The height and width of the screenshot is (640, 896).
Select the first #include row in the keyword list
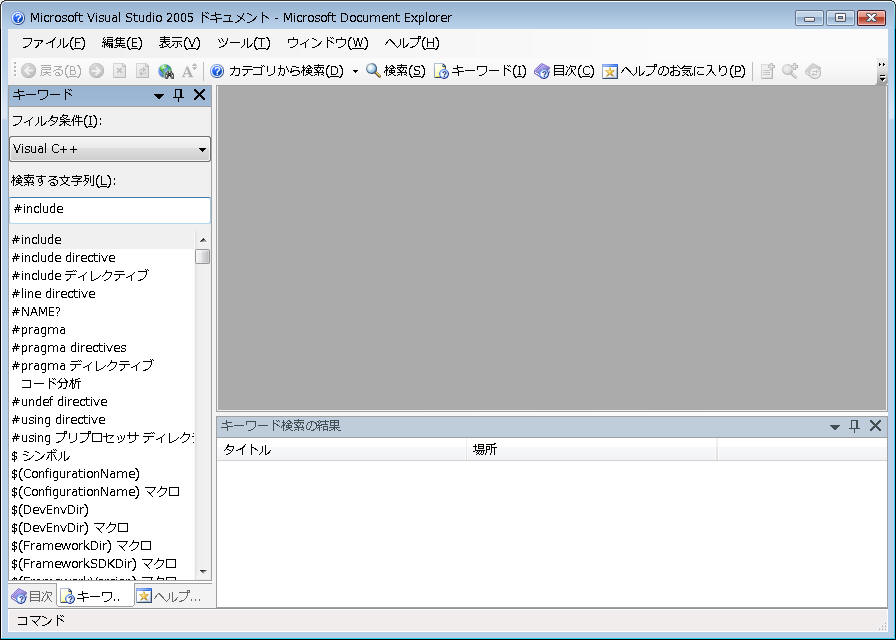(103, 239)
